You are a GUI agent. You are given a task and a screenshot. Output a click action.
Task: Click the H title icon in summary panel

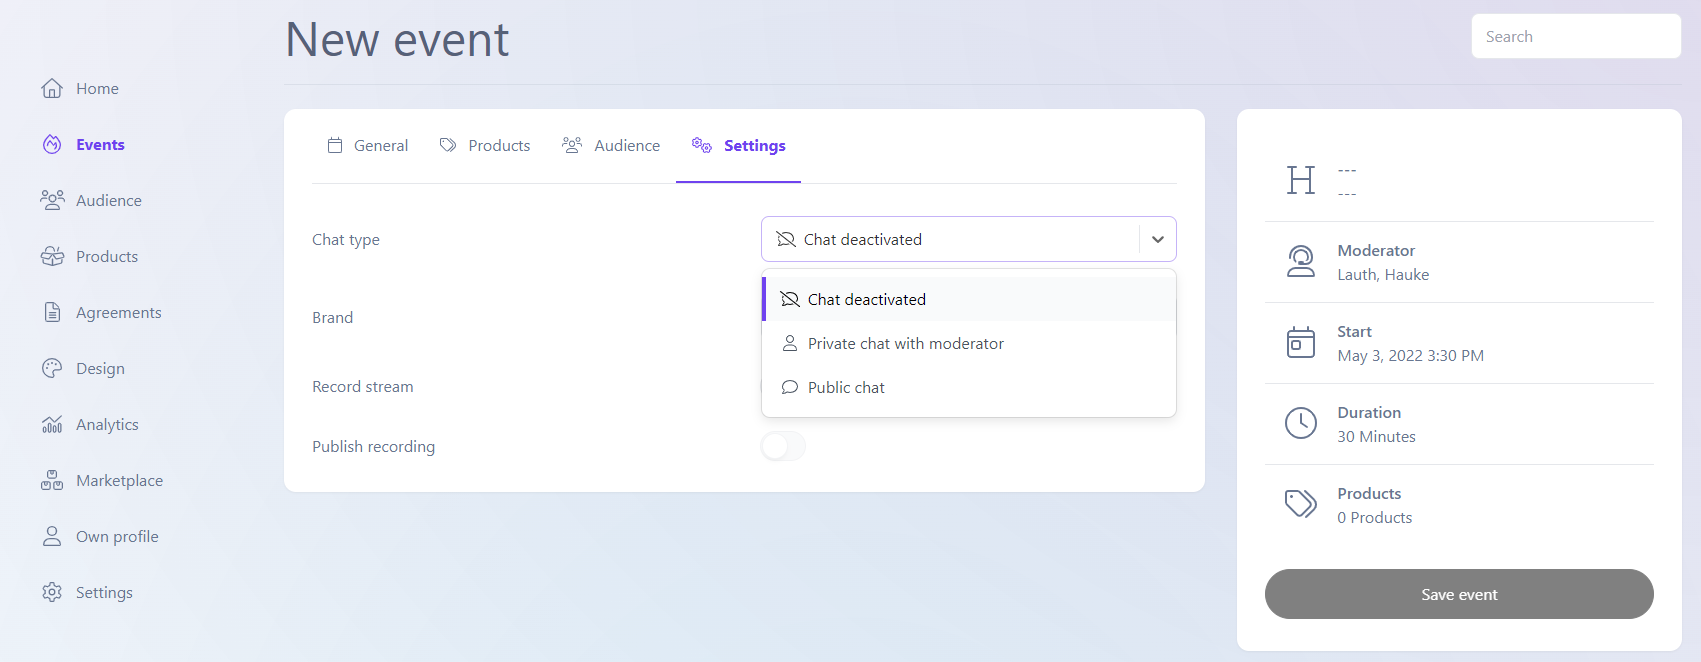tap(1301, 180)
